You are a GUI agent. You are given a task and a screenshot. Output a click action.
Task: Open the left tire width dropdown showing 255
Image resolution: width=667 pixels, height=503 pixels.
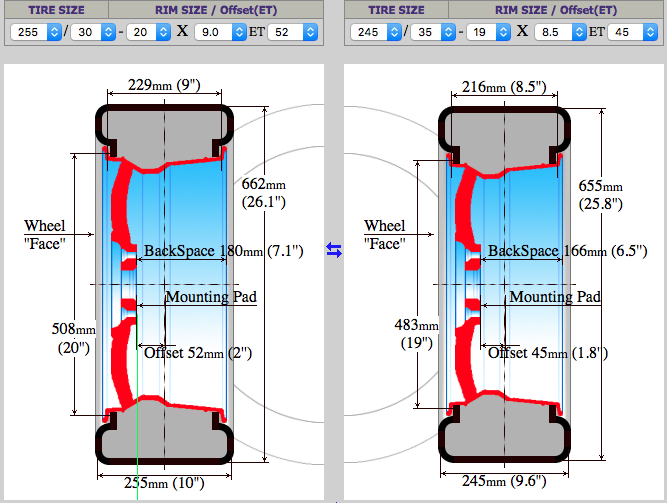pos(33,32)
